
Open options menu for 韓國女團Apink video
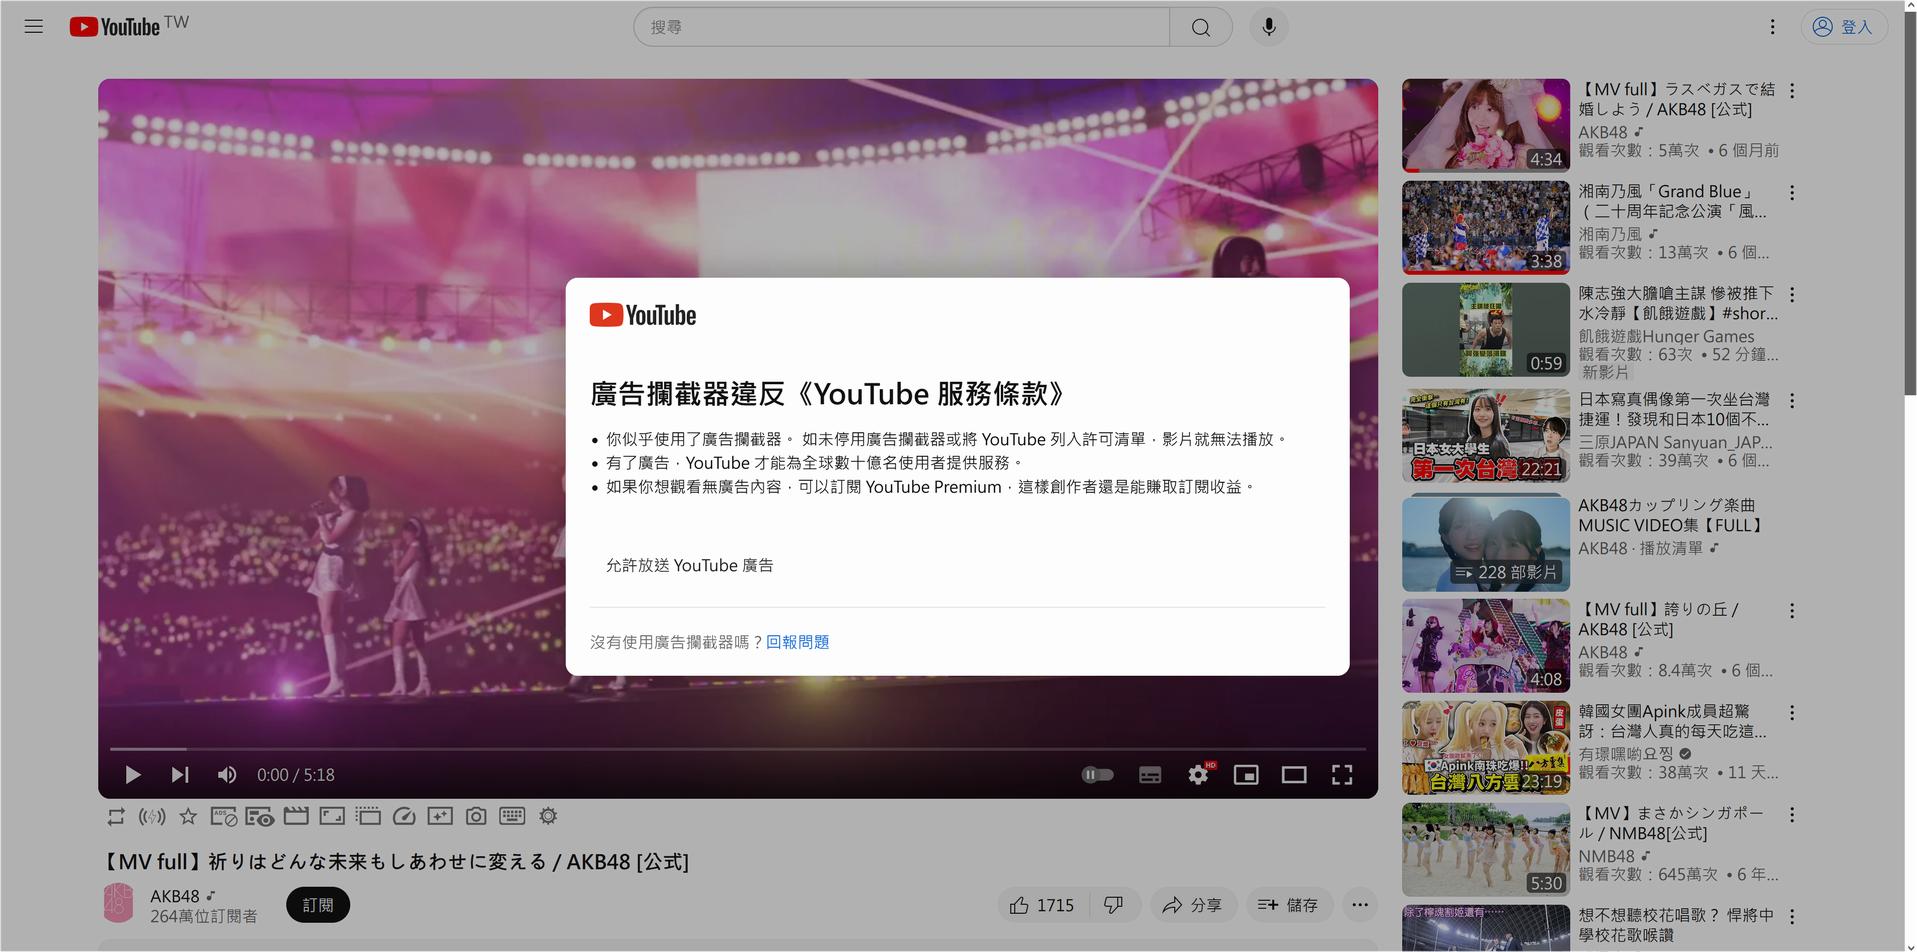1792,713
